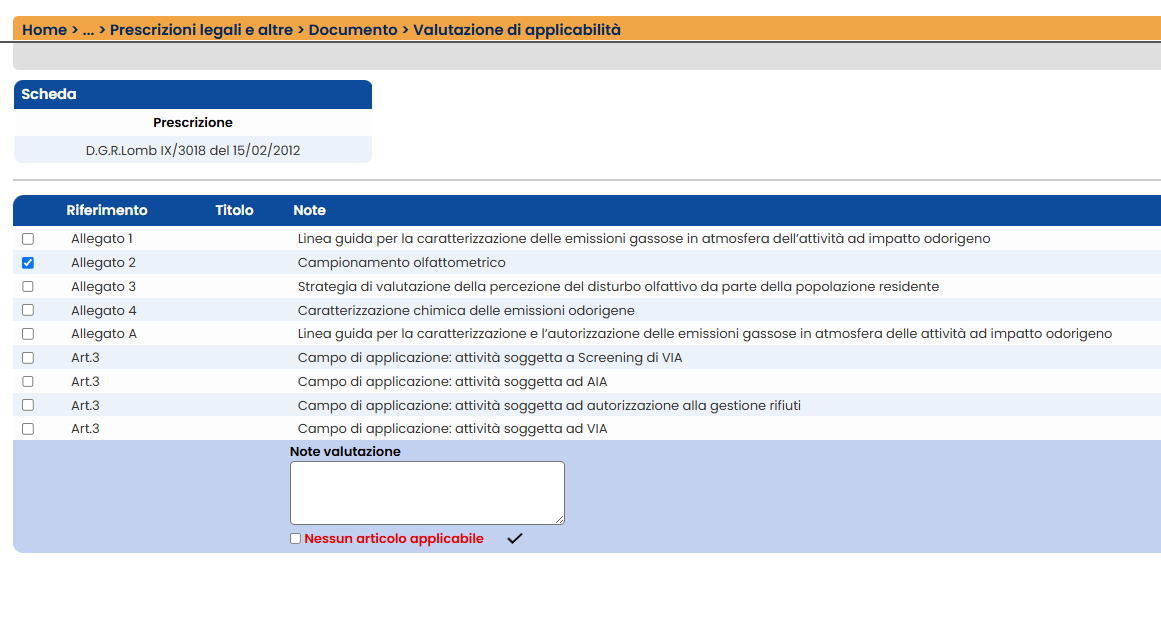
Task: Open the collapsed breadcrumb ellipsis
Action: coord(88,30)
